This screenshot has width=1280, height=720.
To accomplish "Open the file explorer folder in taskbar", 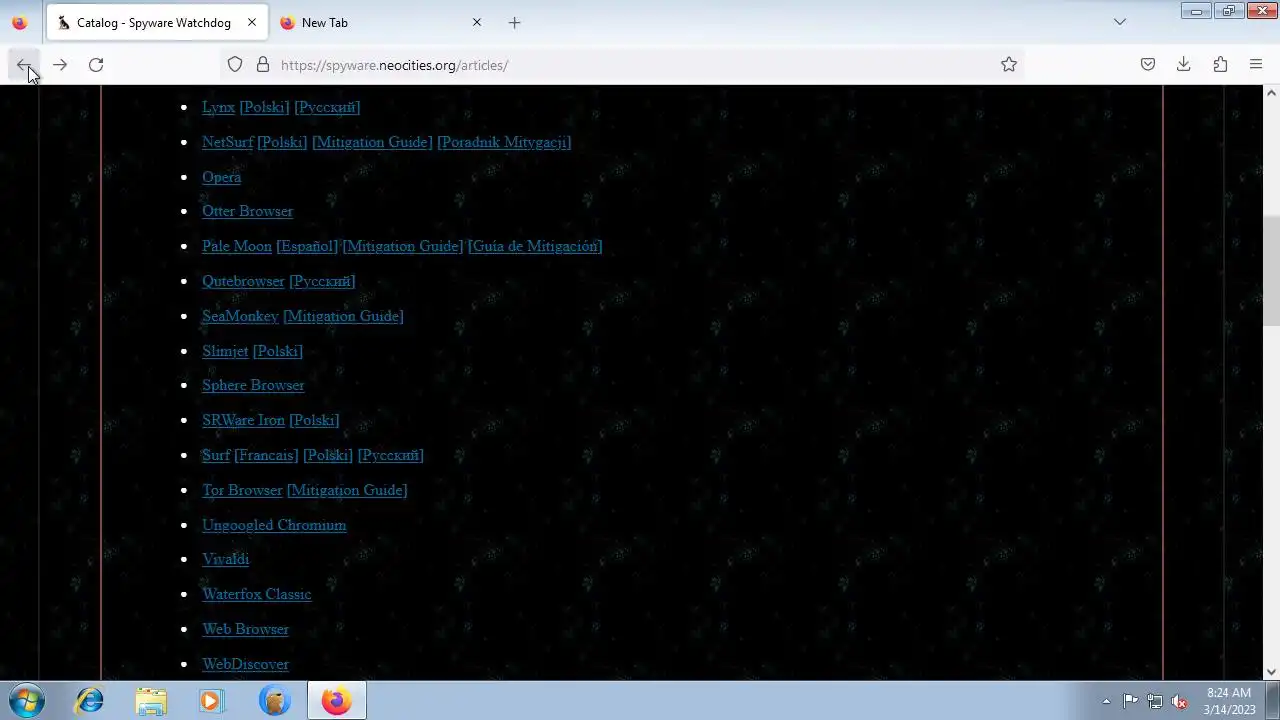I will [x=151, y=701].
